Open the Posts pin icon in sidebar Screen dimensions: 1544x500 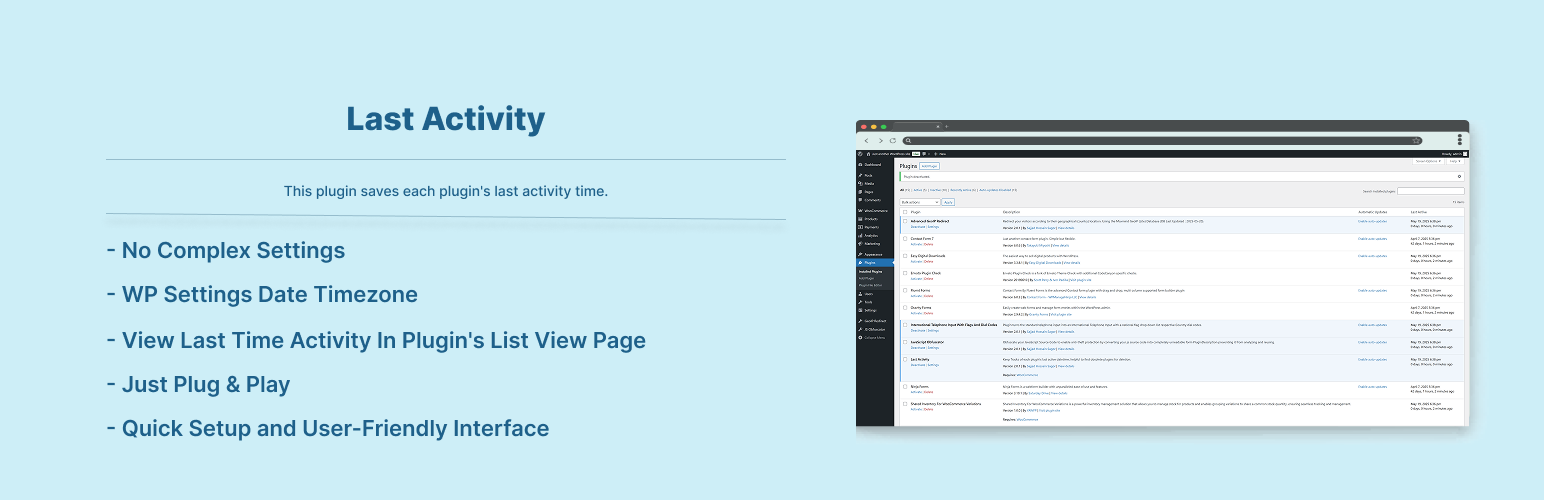pos(860,175)
